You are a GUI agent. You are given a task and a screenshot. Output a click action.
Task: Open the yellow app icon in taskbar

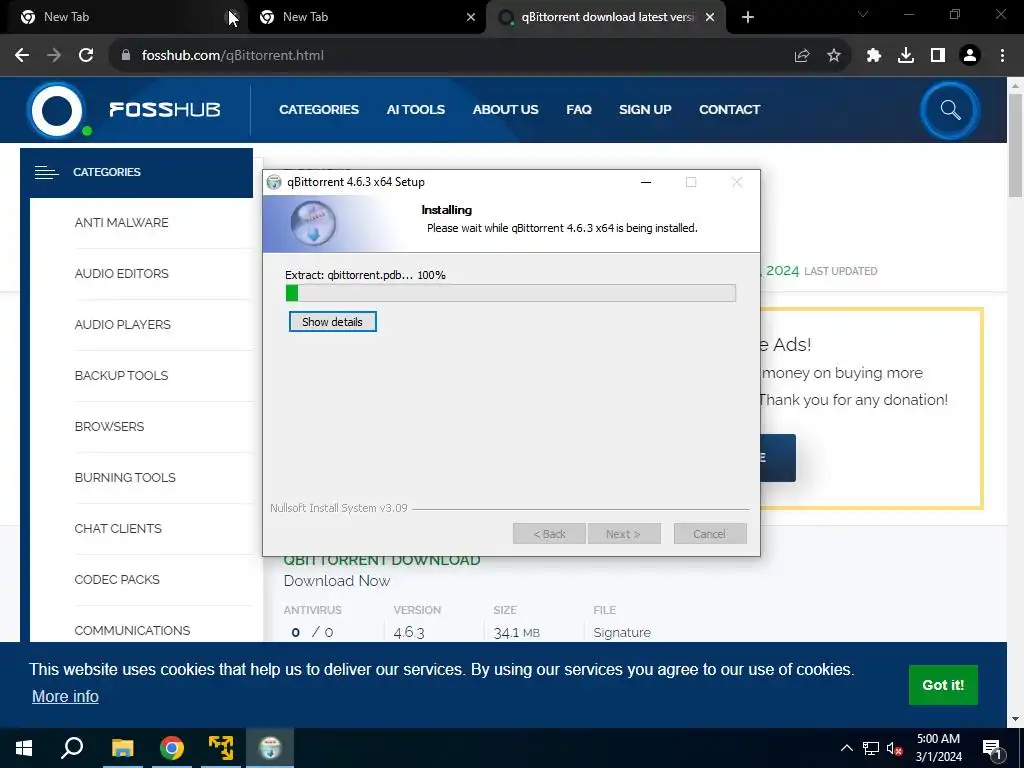click(x=221, y=748)
